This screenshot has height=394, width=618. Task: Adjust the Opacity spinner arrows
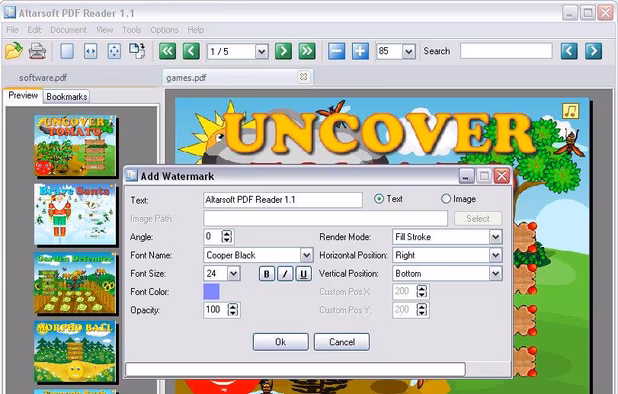pyautogui.click(x=233, y=310)
